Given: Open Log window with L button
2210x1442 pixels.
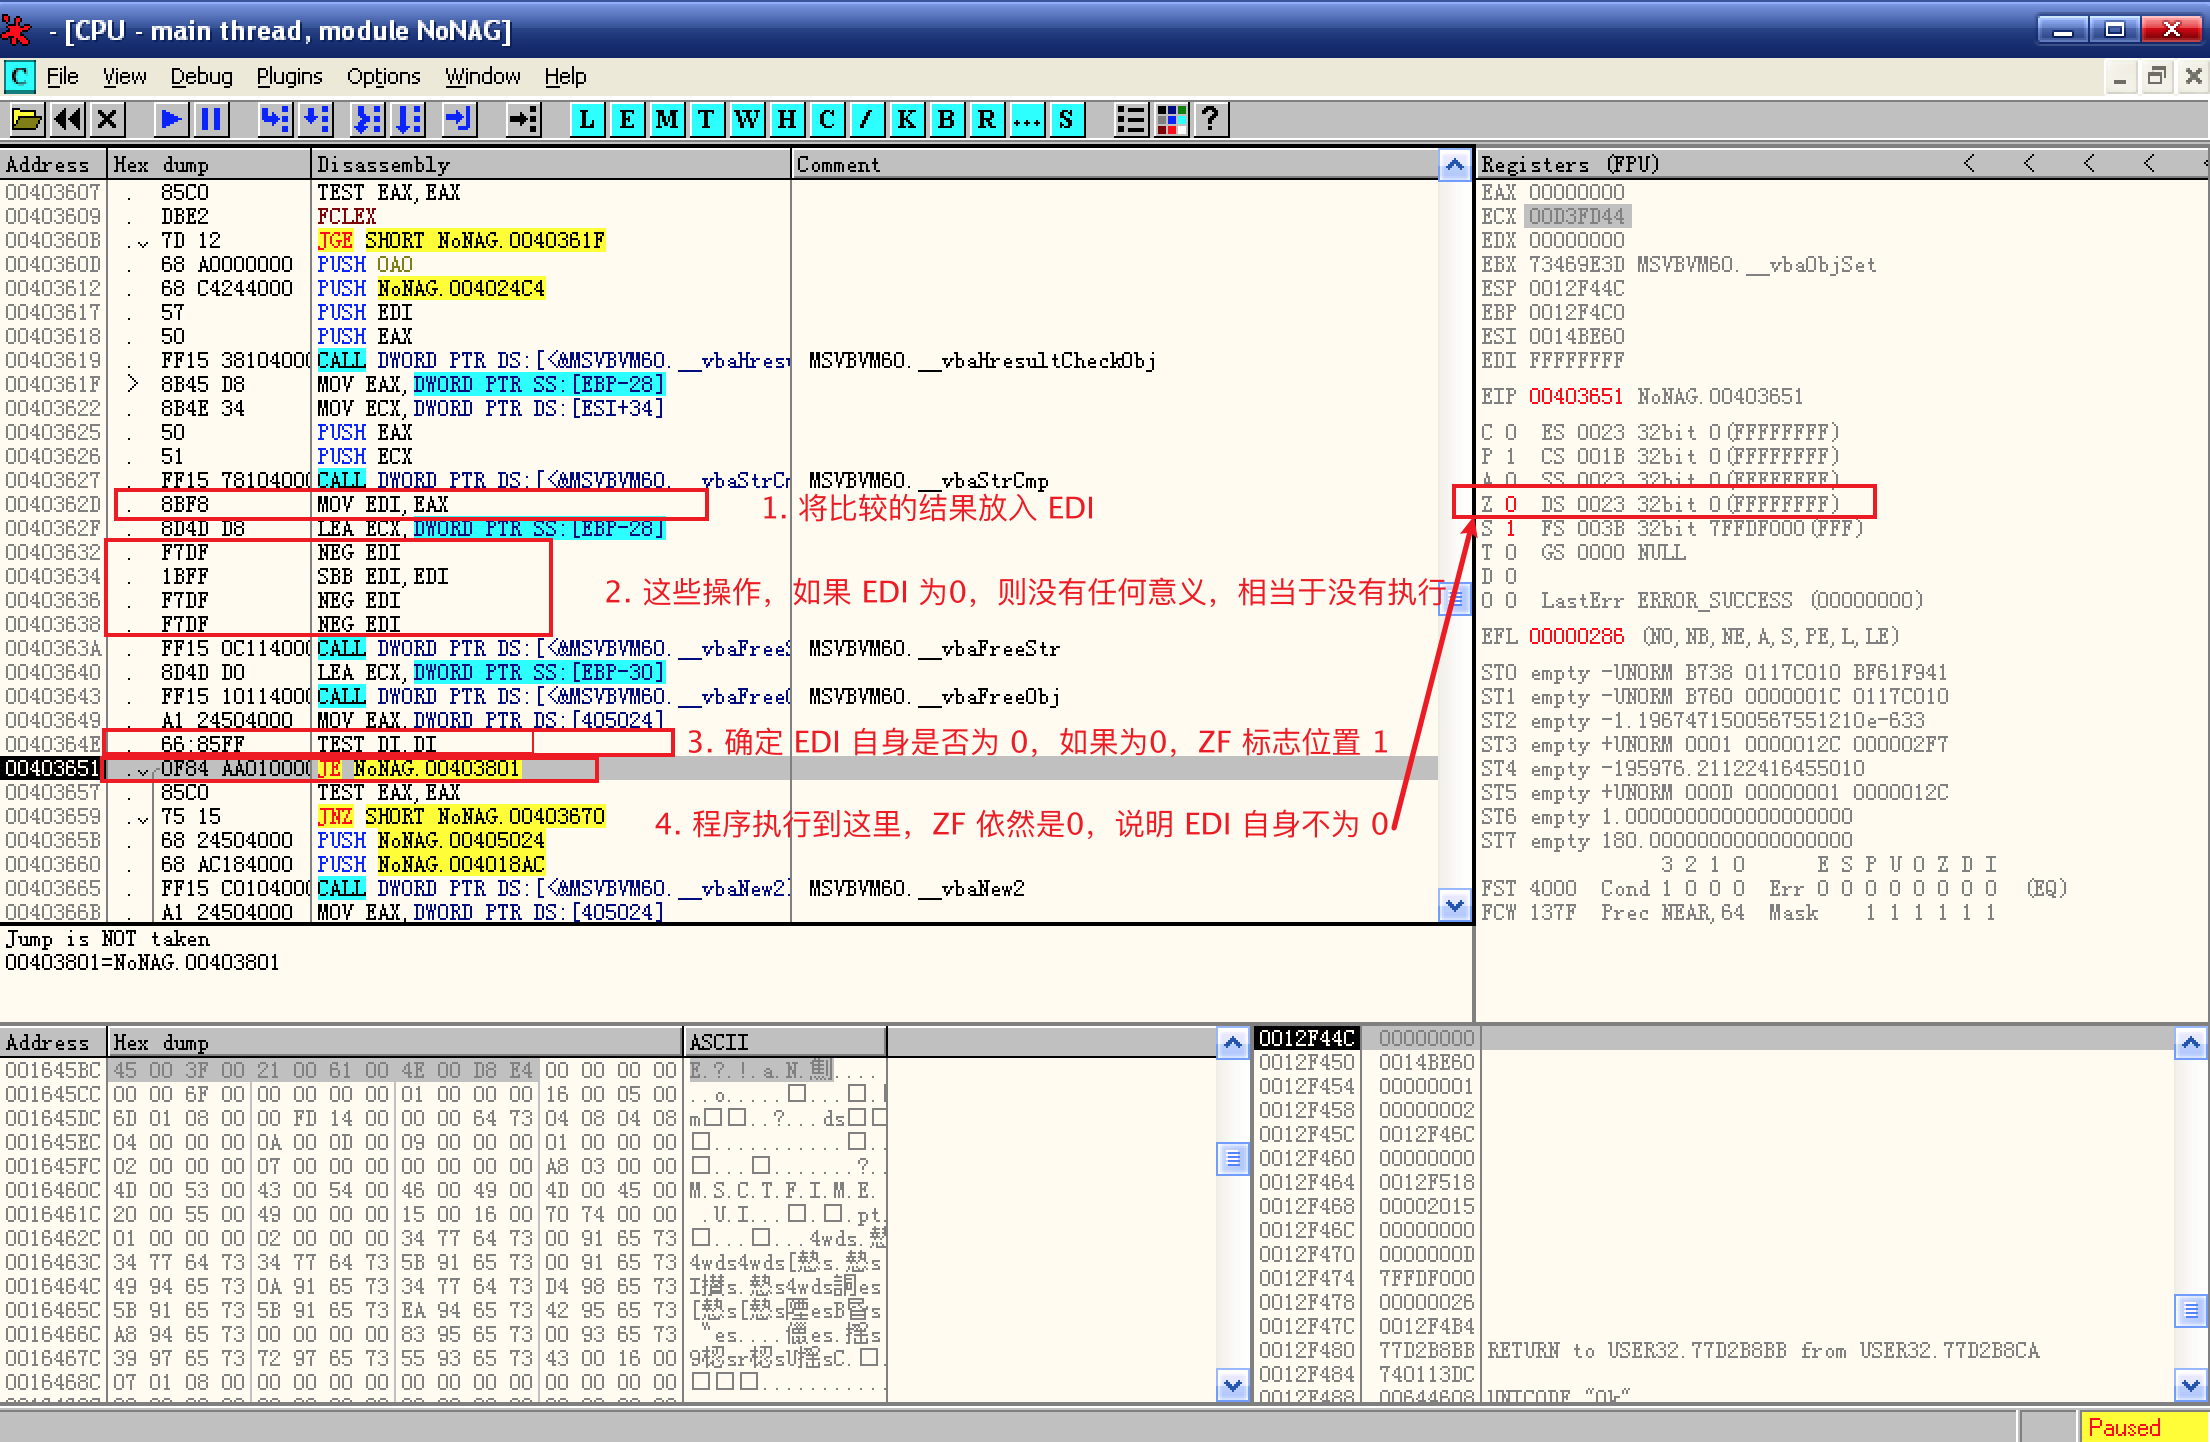Looking at the screenshot, I should (587, 120).
